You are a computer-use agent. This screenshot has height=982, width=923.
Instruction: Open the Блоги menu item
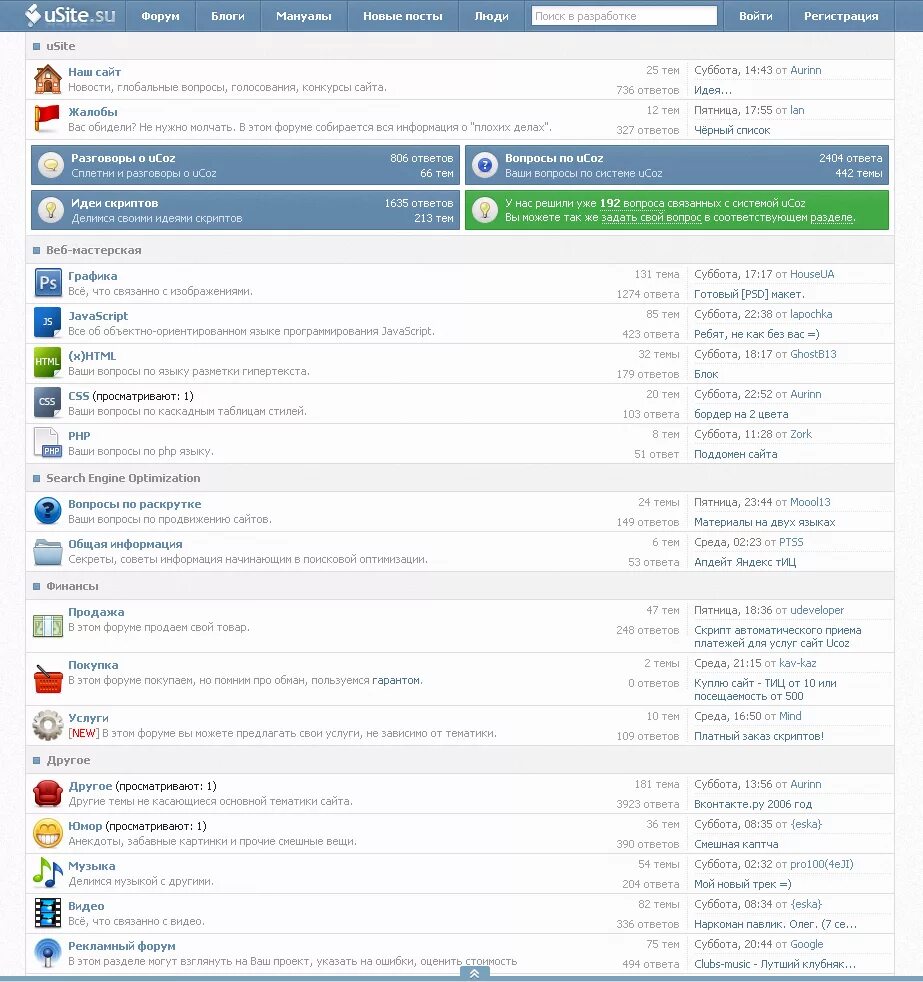[228, 16]
